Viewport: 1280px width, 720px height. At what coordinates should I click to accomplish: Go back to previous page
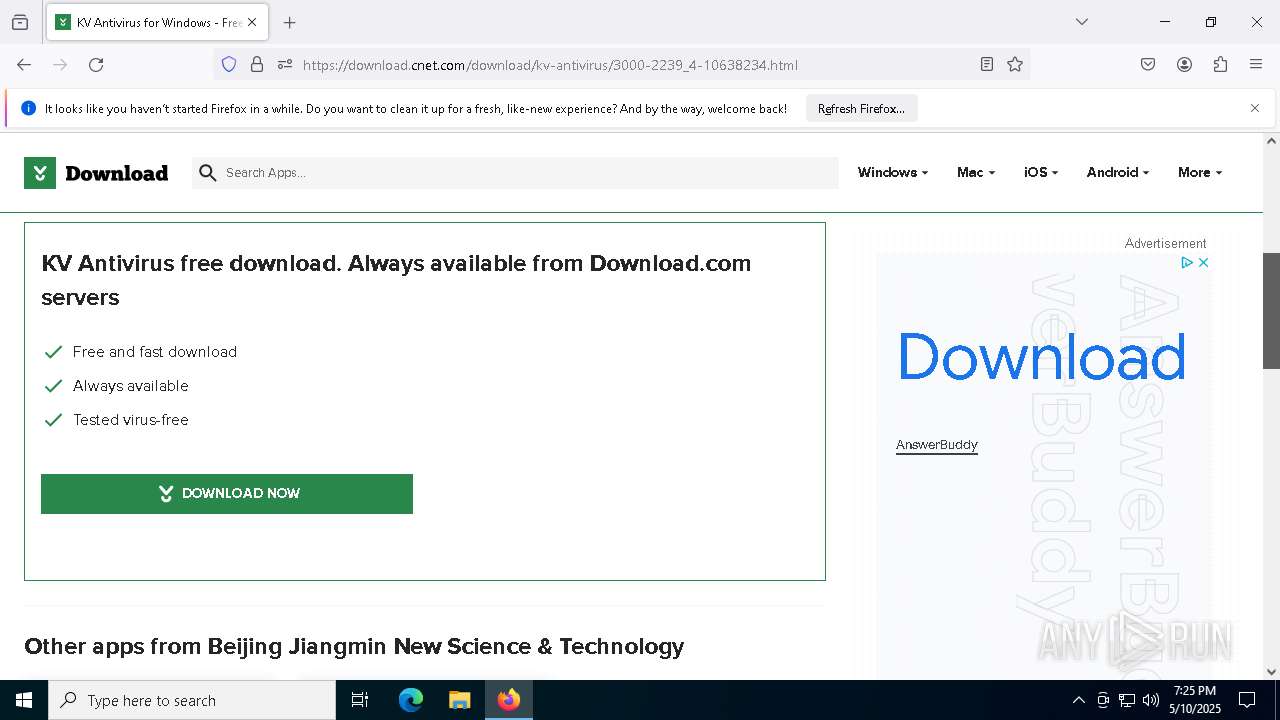point(24,65)
